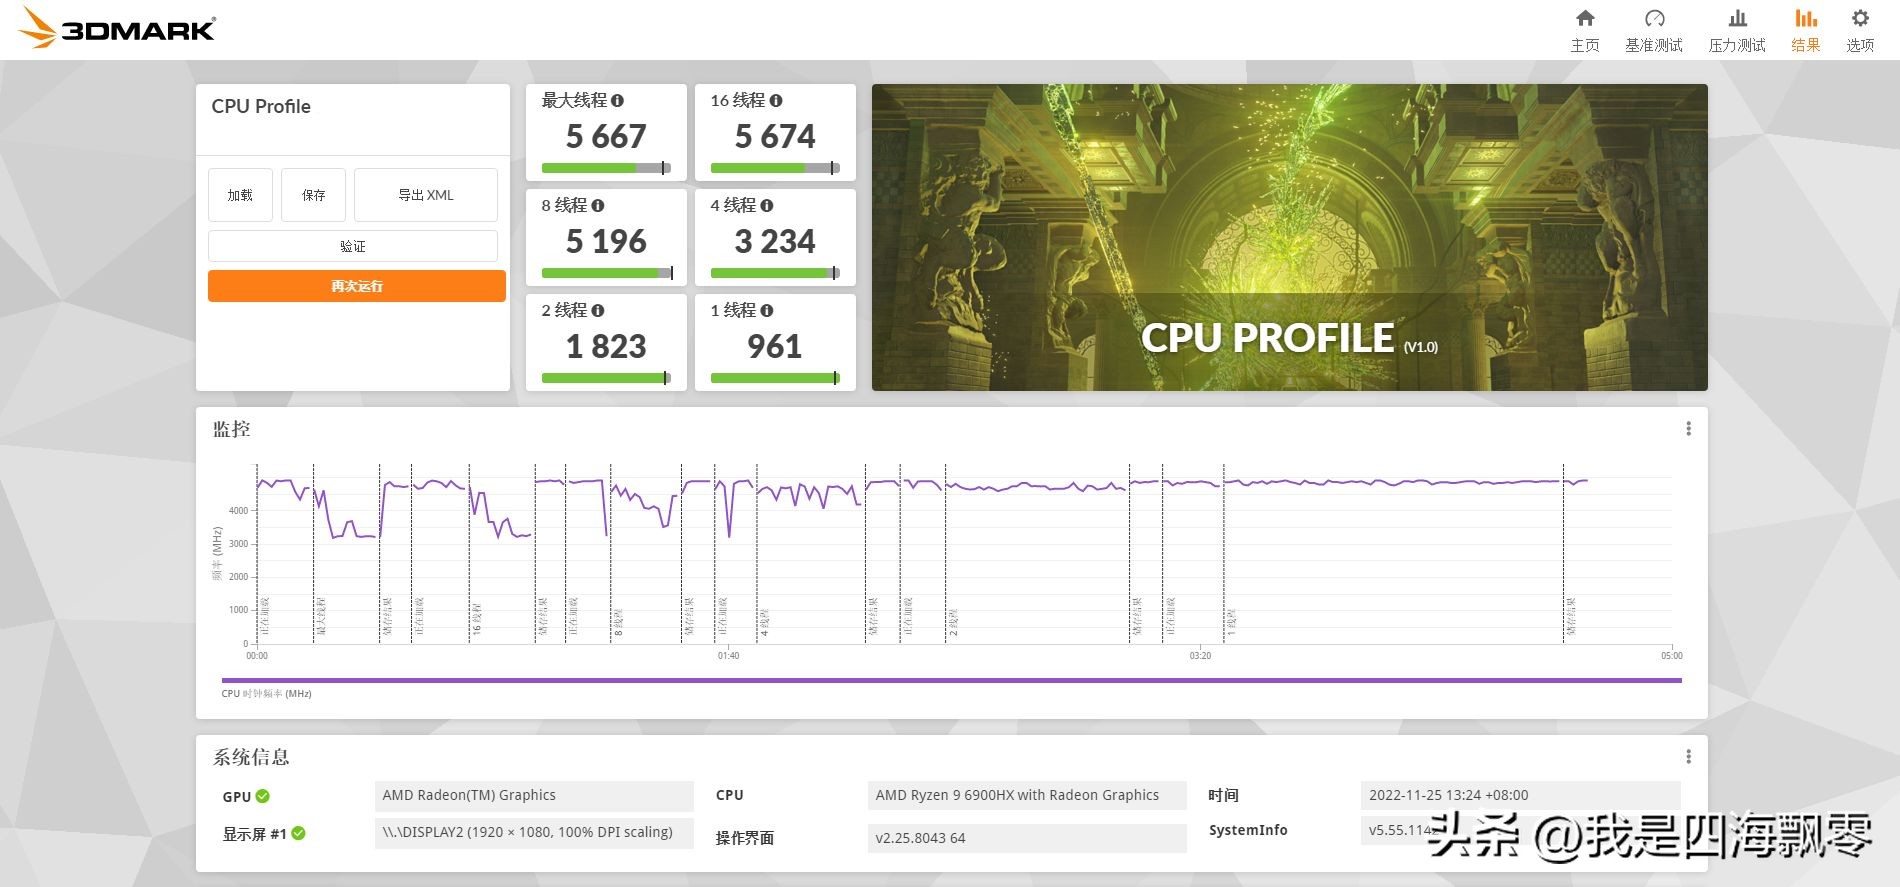Click the 03:20 time label on chart
Viewport: 1900px width, 887px height.
(x=1200, y=656)
